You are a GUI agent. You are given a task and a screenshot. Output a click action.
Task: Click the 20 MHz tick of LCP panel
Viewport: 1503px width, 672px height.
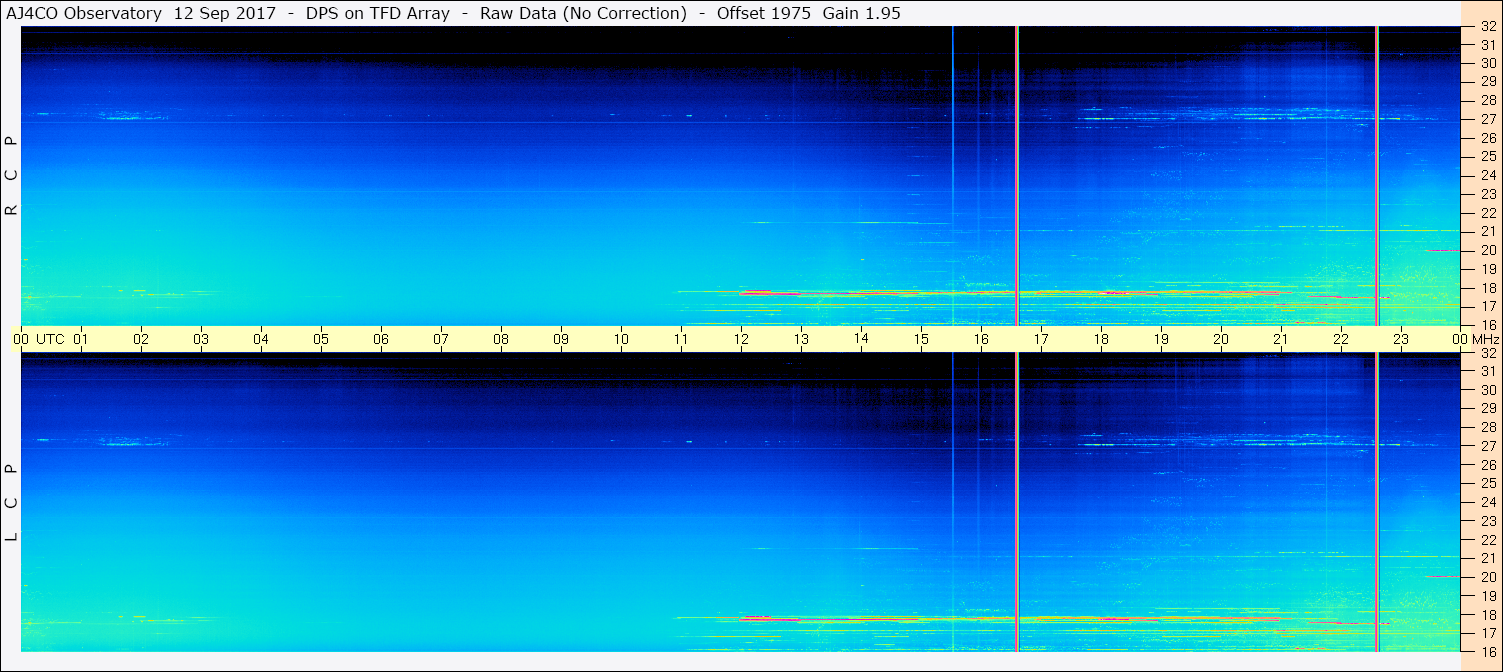click(x=1488, y=577)
